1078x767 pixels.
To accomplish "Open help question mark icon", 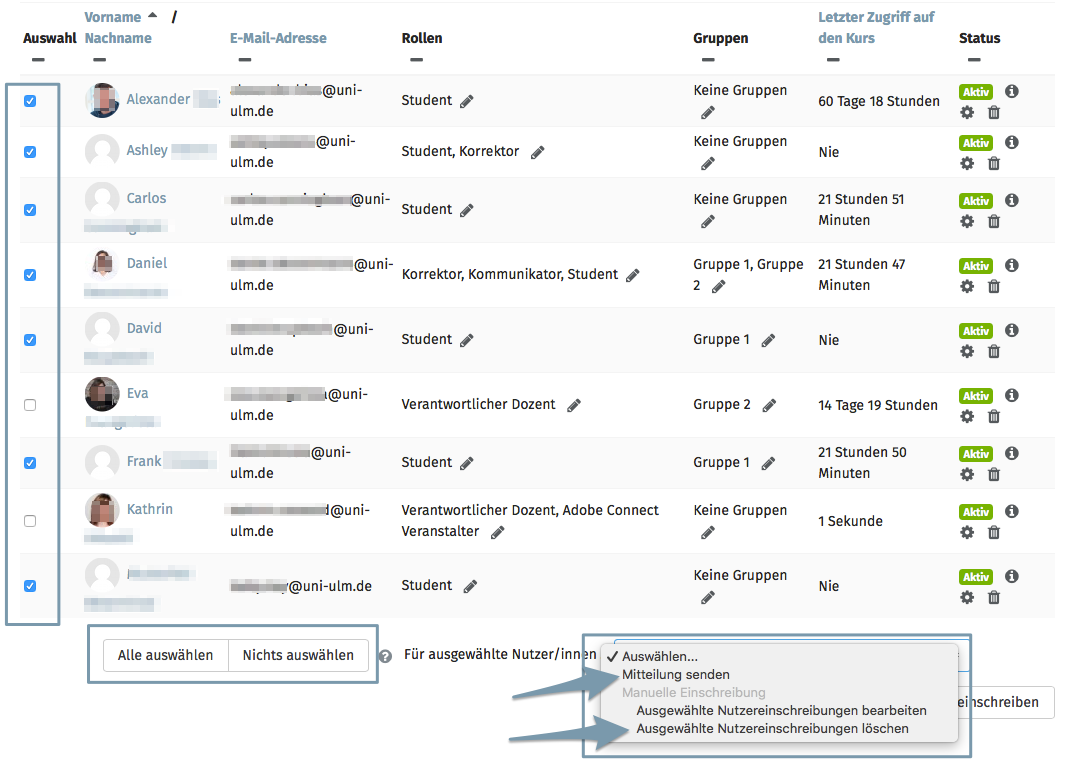I will click(x=386, y=656).
